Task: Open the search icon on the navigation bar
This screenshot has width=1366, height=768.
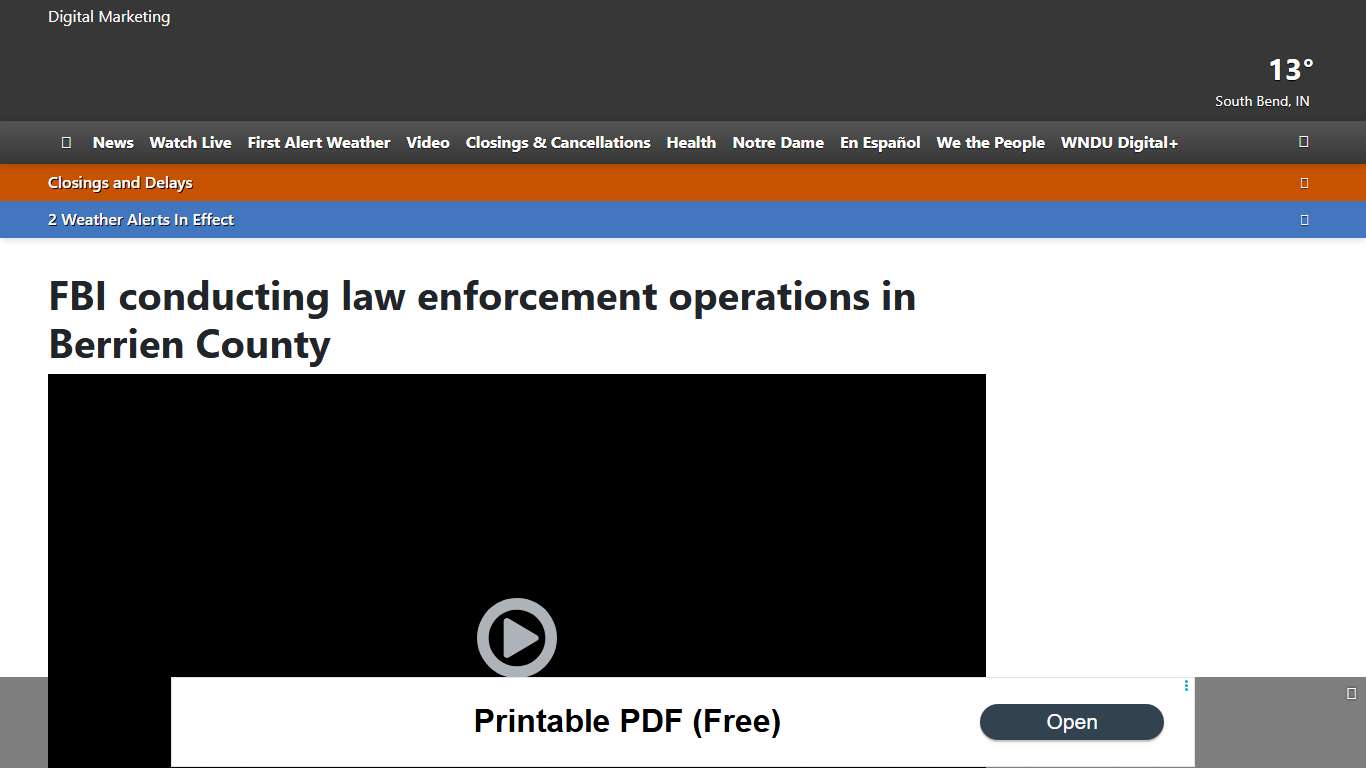Action: coord(1303,142)
